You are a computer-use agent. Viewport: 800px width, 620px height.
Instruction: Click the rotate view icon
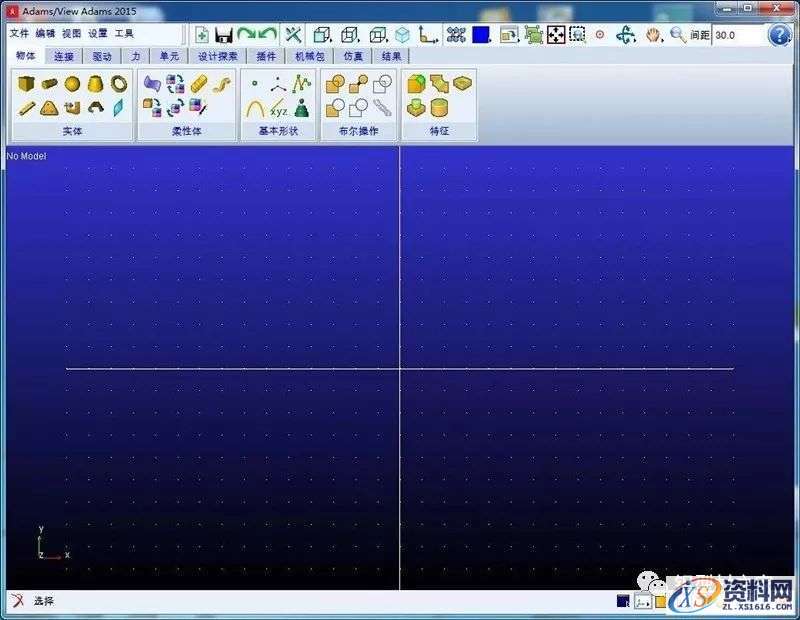point(626,34)
